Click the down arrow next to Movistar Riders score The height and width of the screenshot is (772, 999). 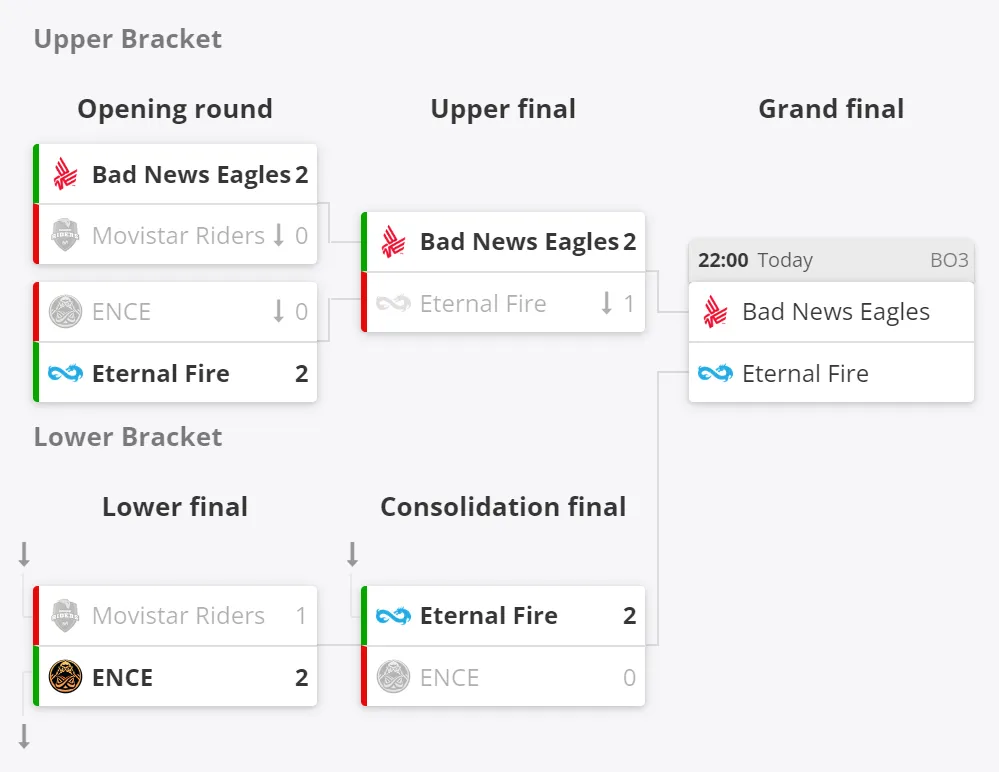tap(278, 235)
